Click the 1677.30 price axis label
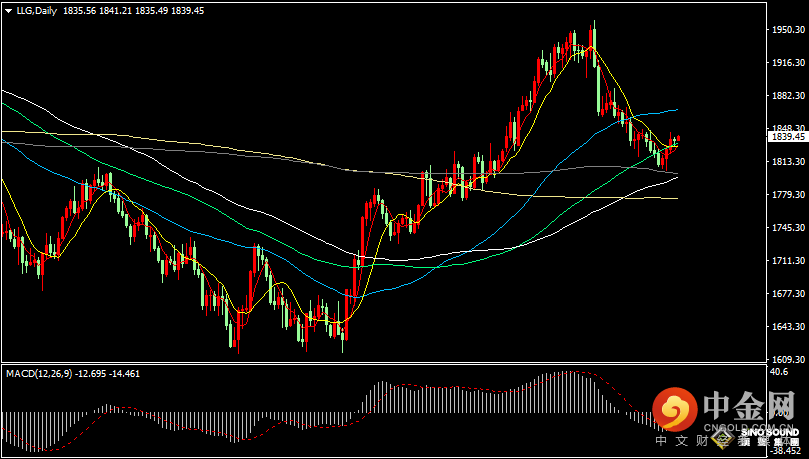 pos(788,294)
